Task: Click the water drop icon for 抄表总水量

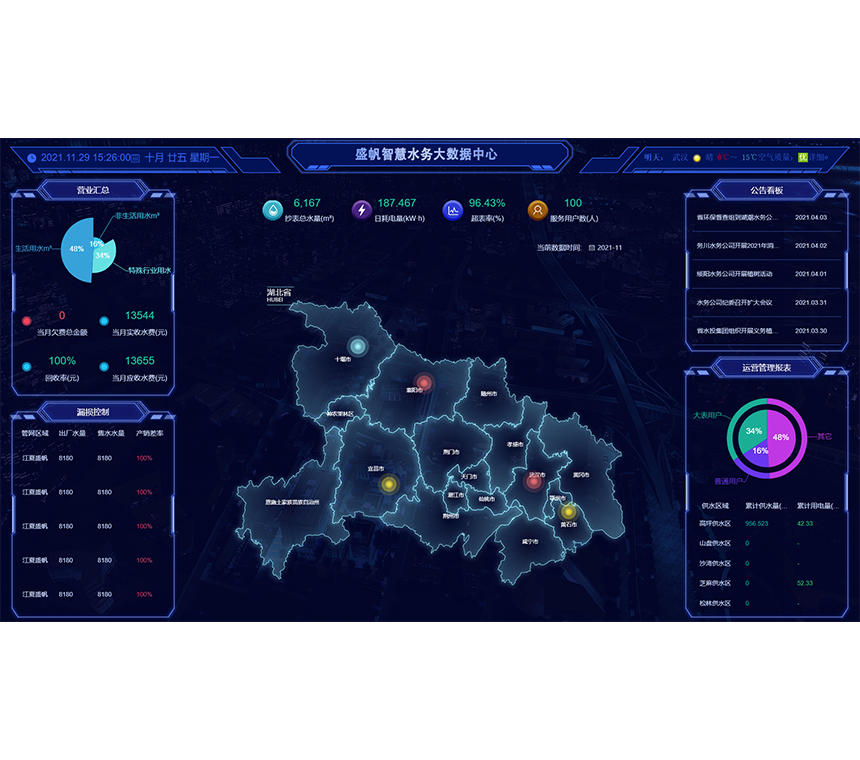Action: [x=272, y=210]
